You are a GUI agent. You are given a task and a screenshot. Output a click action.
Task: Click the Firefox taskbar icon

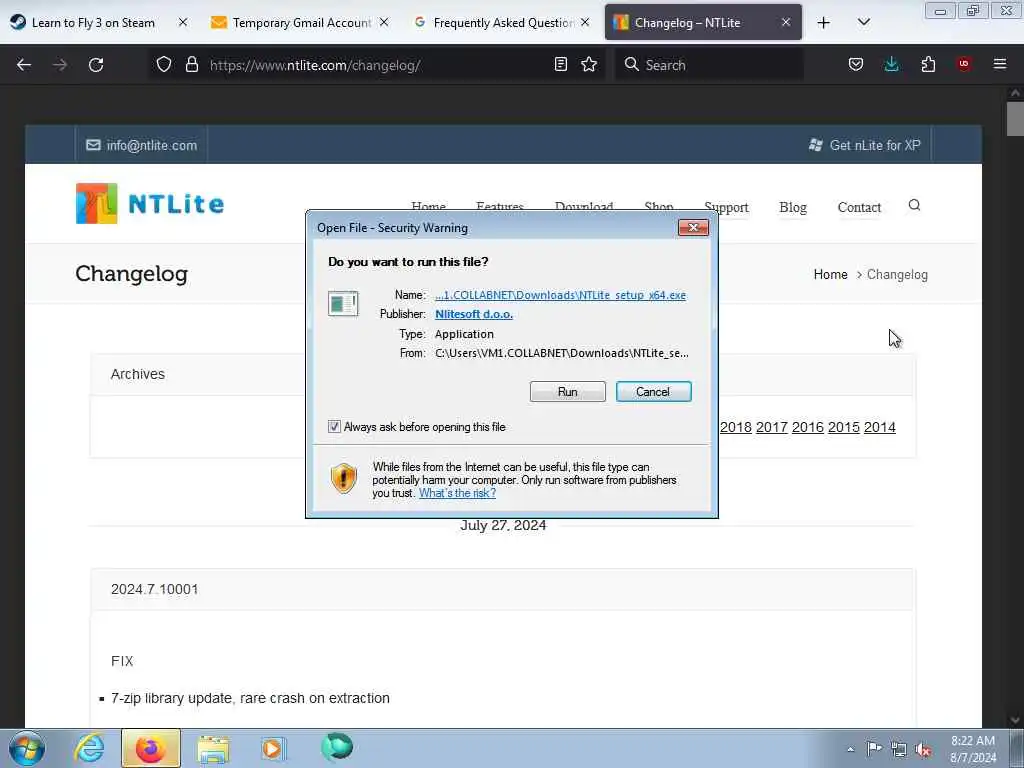coord(151,748)
